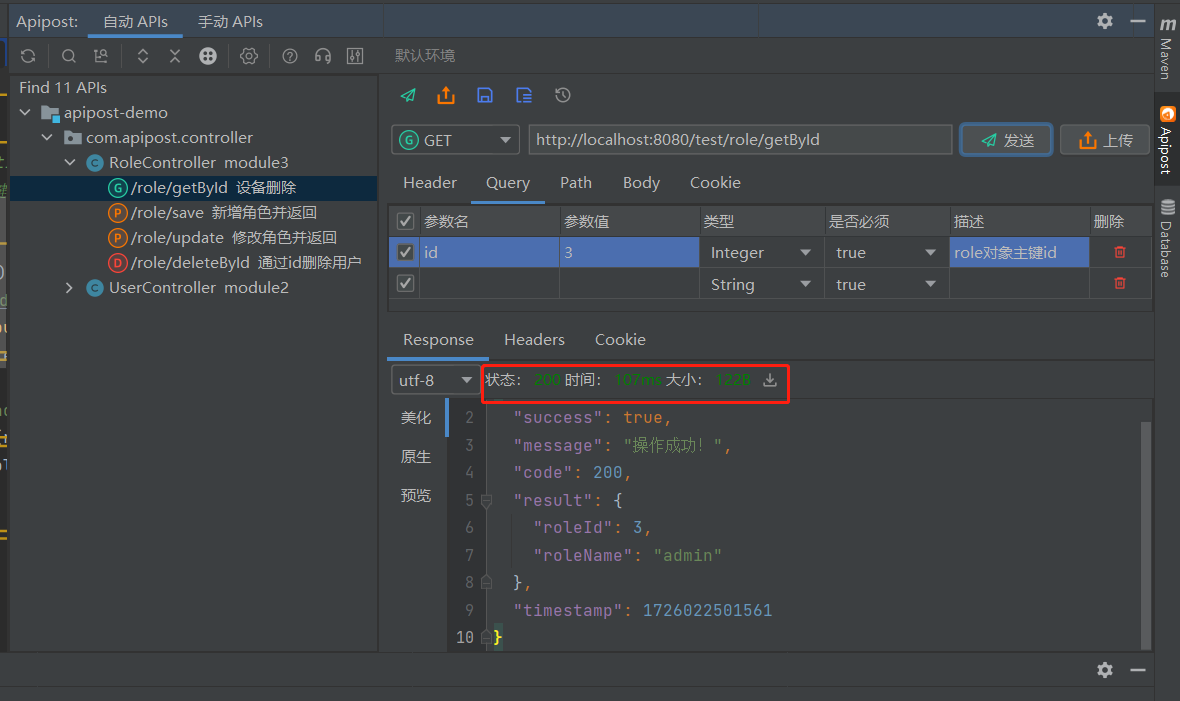Click the response body vertical scrollbar
The width and height of the screenshot is (1180, 701).
(1145, 535)
